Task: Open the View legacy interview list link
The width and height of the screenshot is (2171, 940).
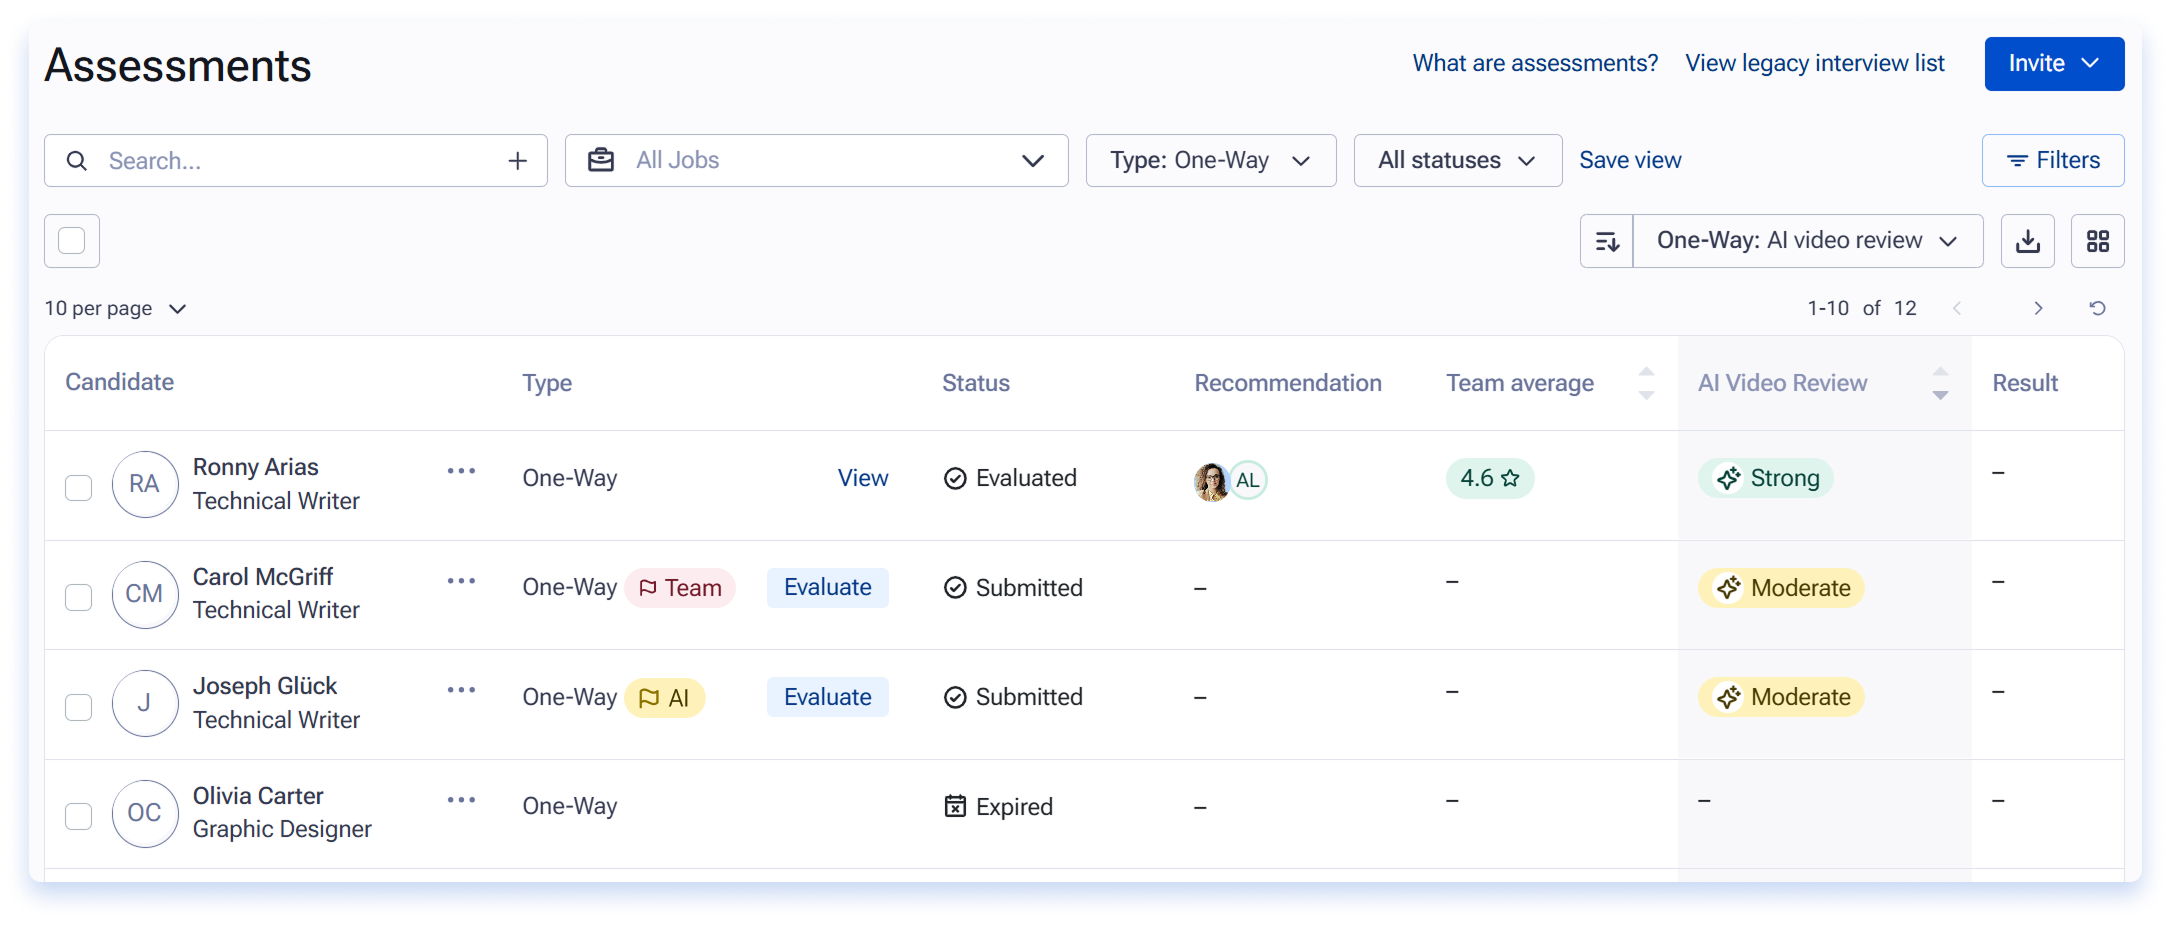Action: point(1815,63)
